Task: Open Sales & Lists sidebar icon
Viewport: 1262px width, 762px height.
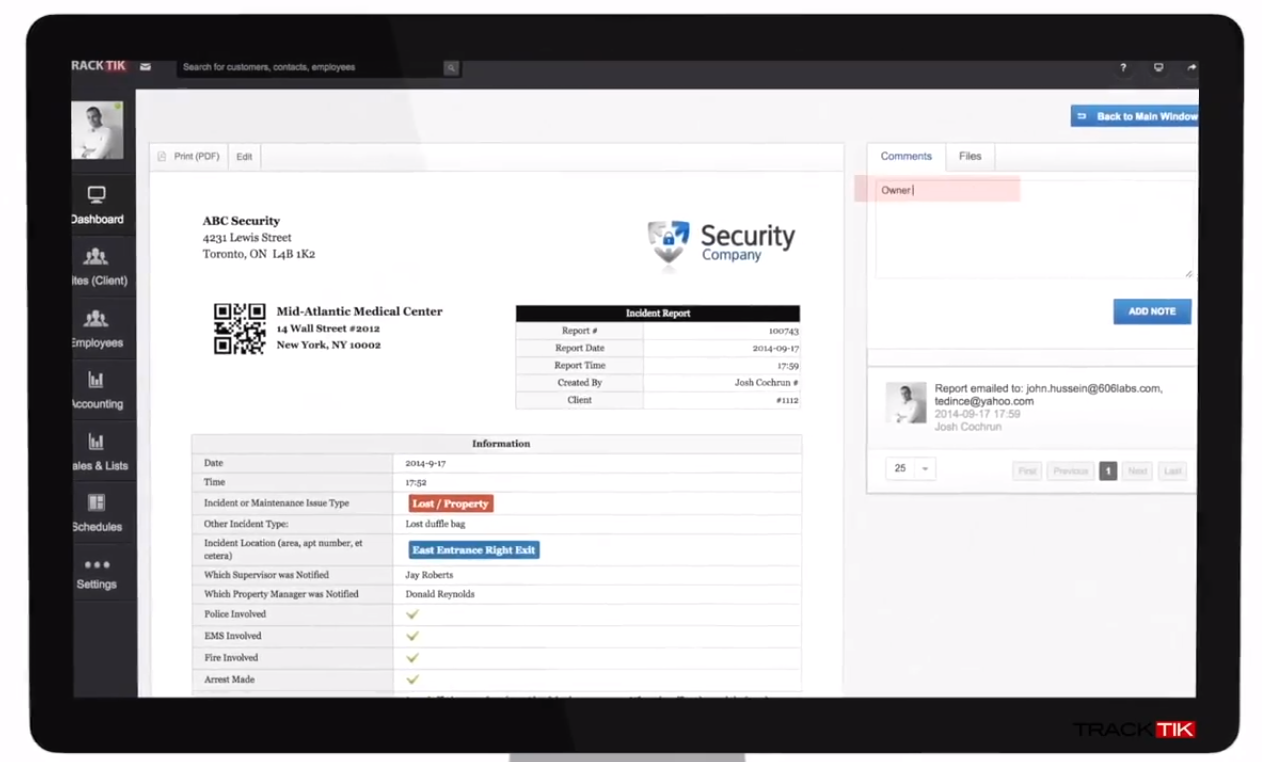Action: (96, 441)
